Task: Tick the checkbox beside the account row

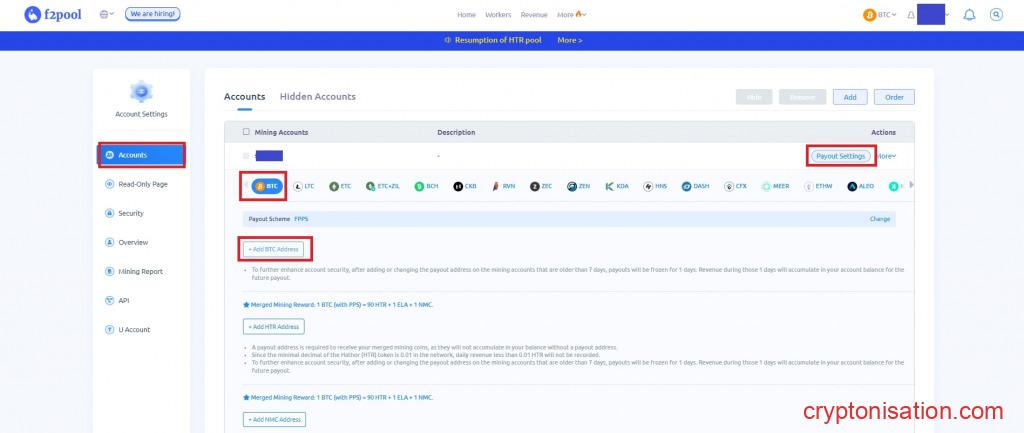Action: coord(246,156)
